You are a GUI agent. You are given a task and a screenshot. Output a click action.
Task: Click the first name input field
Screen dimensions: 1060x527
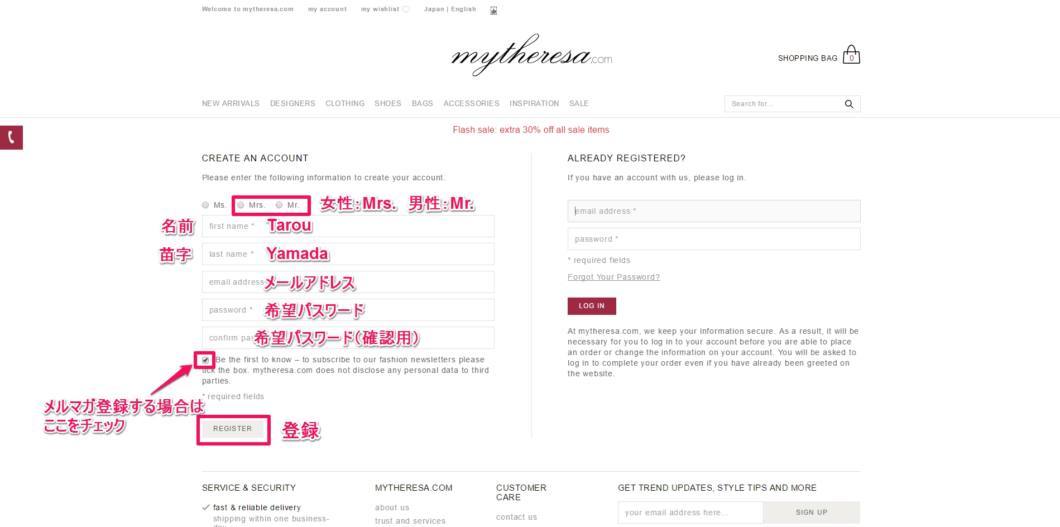347,226
